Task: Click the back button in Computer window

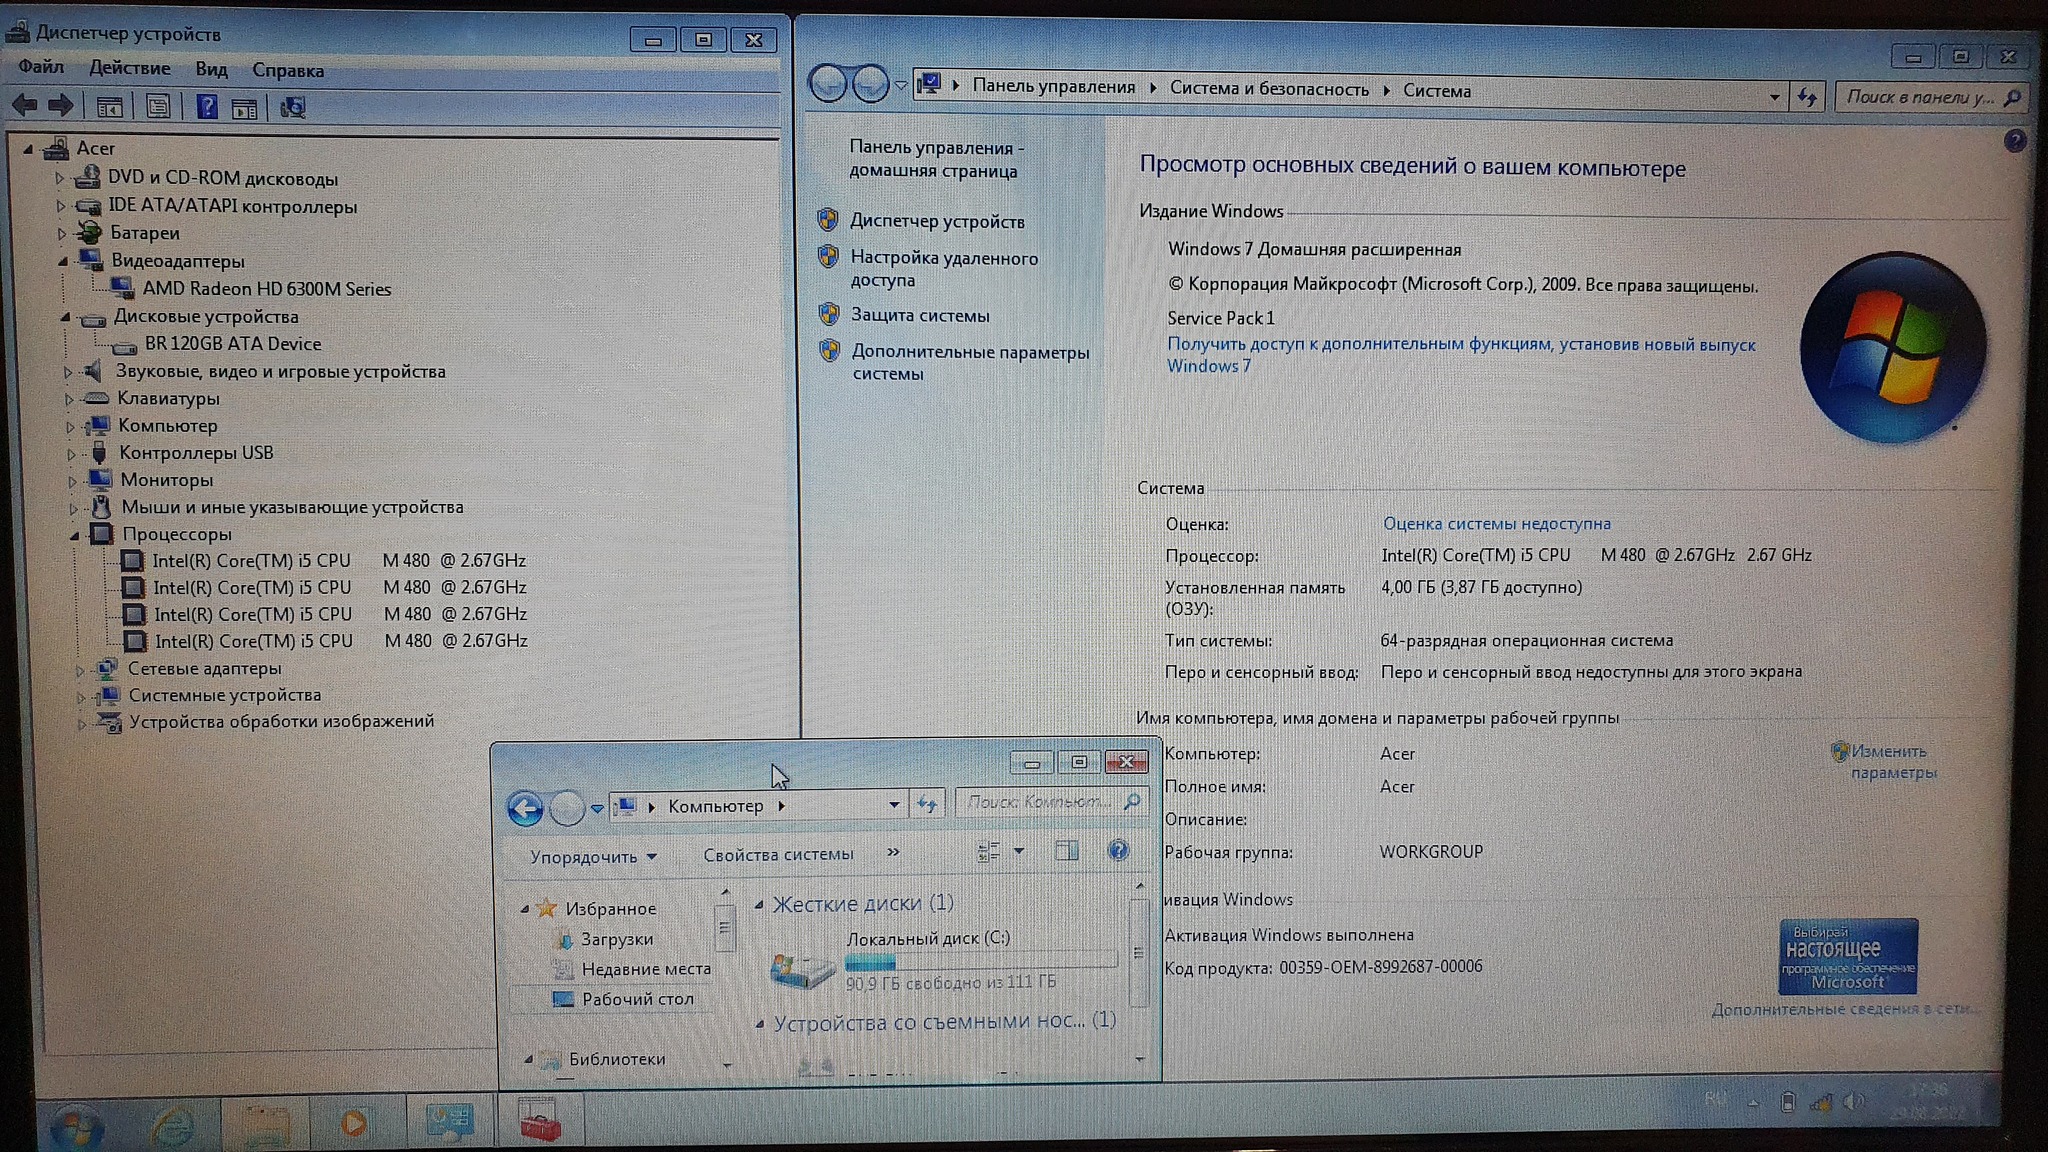Action: pyautogui.click(x=525, y=807)
